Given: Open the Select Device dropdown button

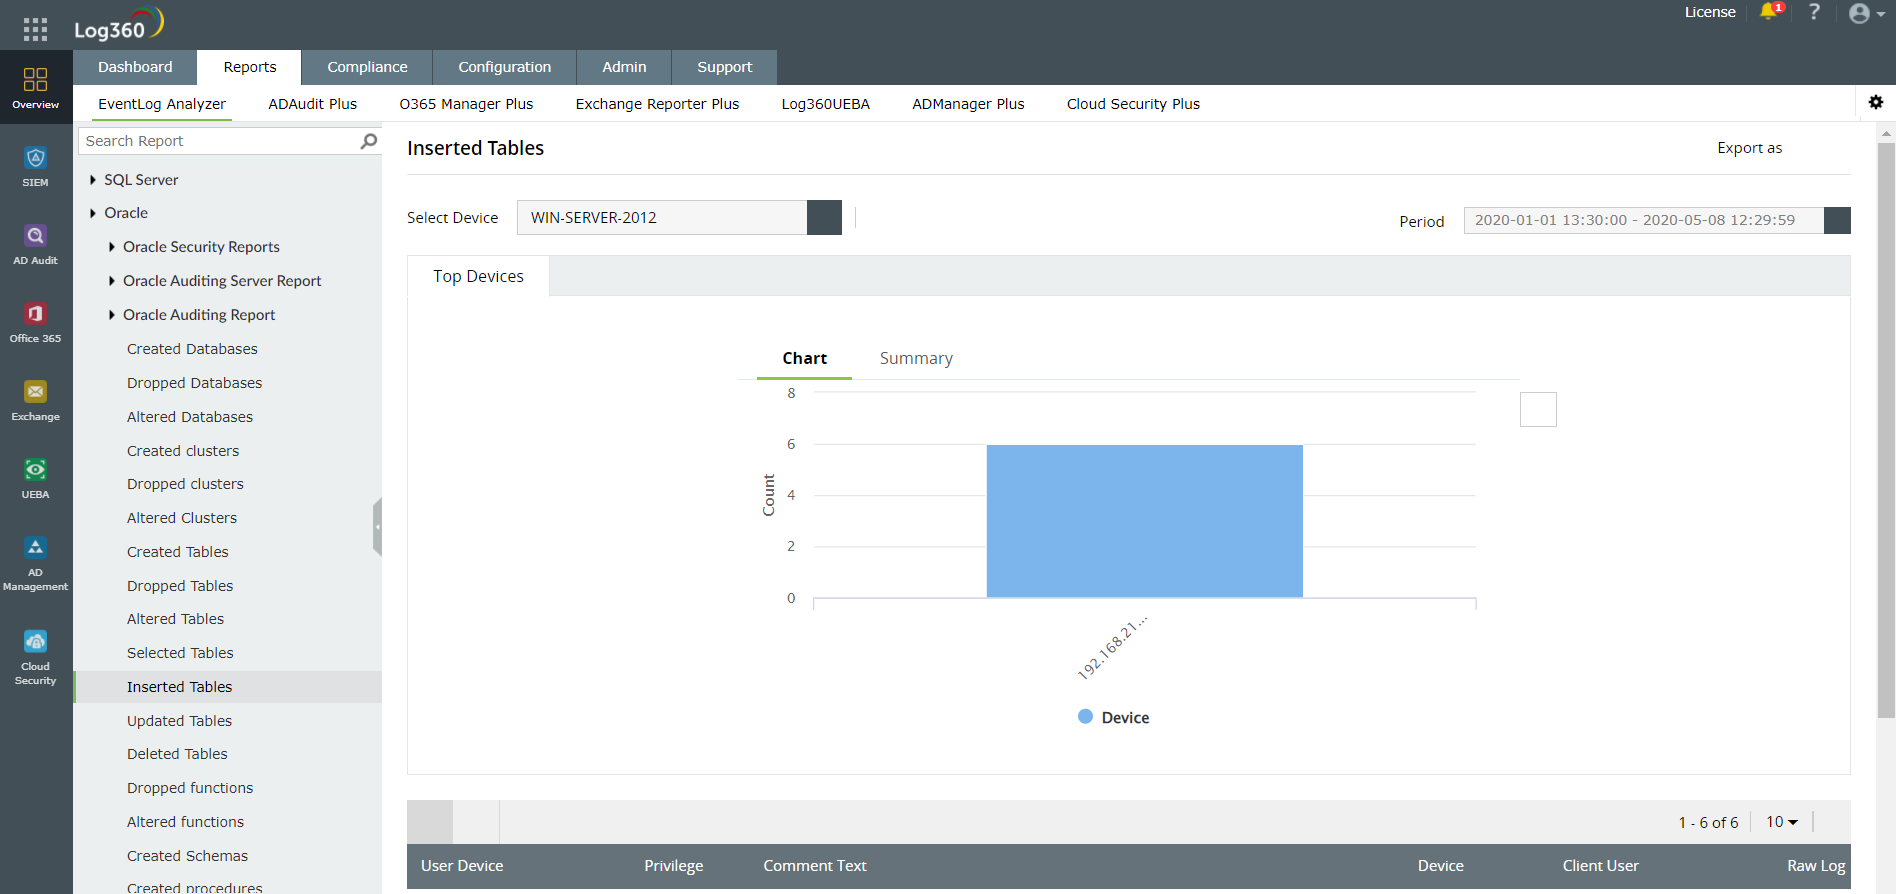Looking at the screenshot, I should (824, 218).
